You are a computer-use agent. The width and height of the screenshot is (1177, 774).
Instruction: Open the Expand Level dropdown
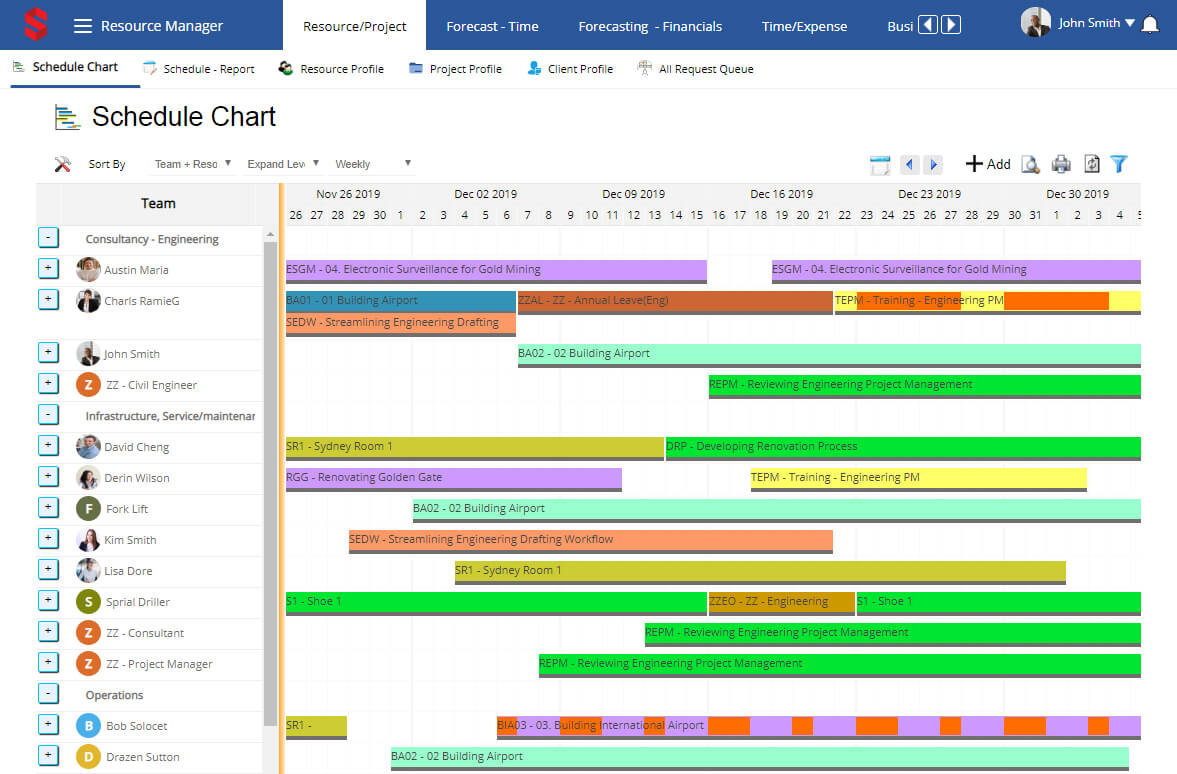coord(283,164)
